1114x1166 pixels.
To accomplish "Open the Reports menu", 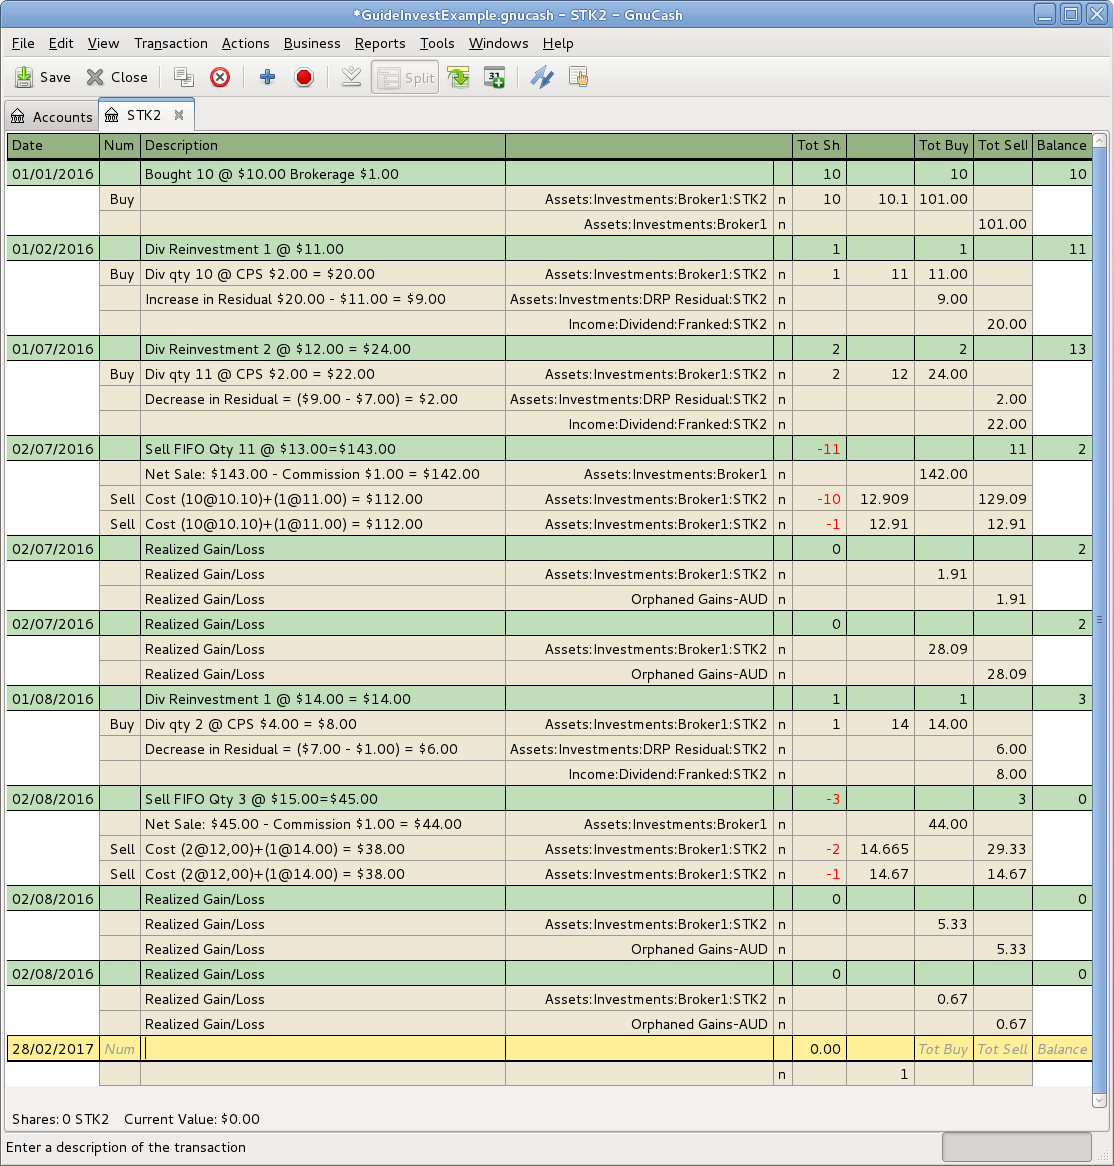I will 380,43.
